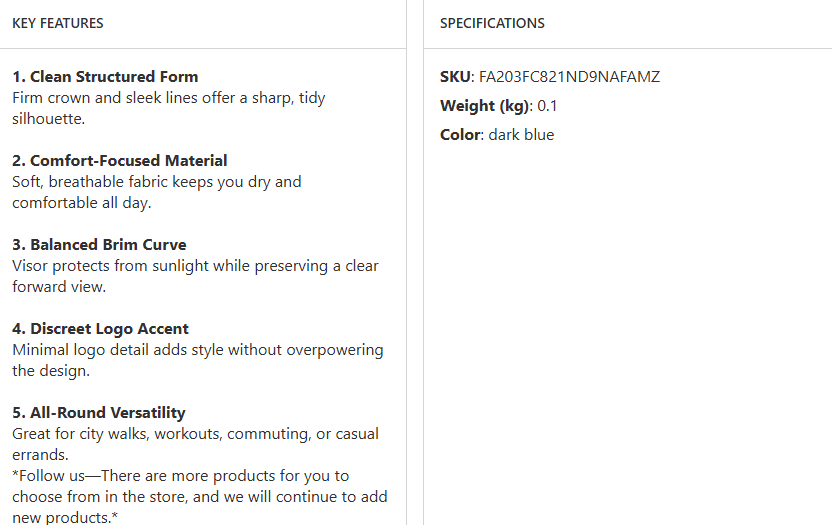The image size is (832, 525).
Task: Click the "Soft, breathable fabric" description text
Action: 156,182
